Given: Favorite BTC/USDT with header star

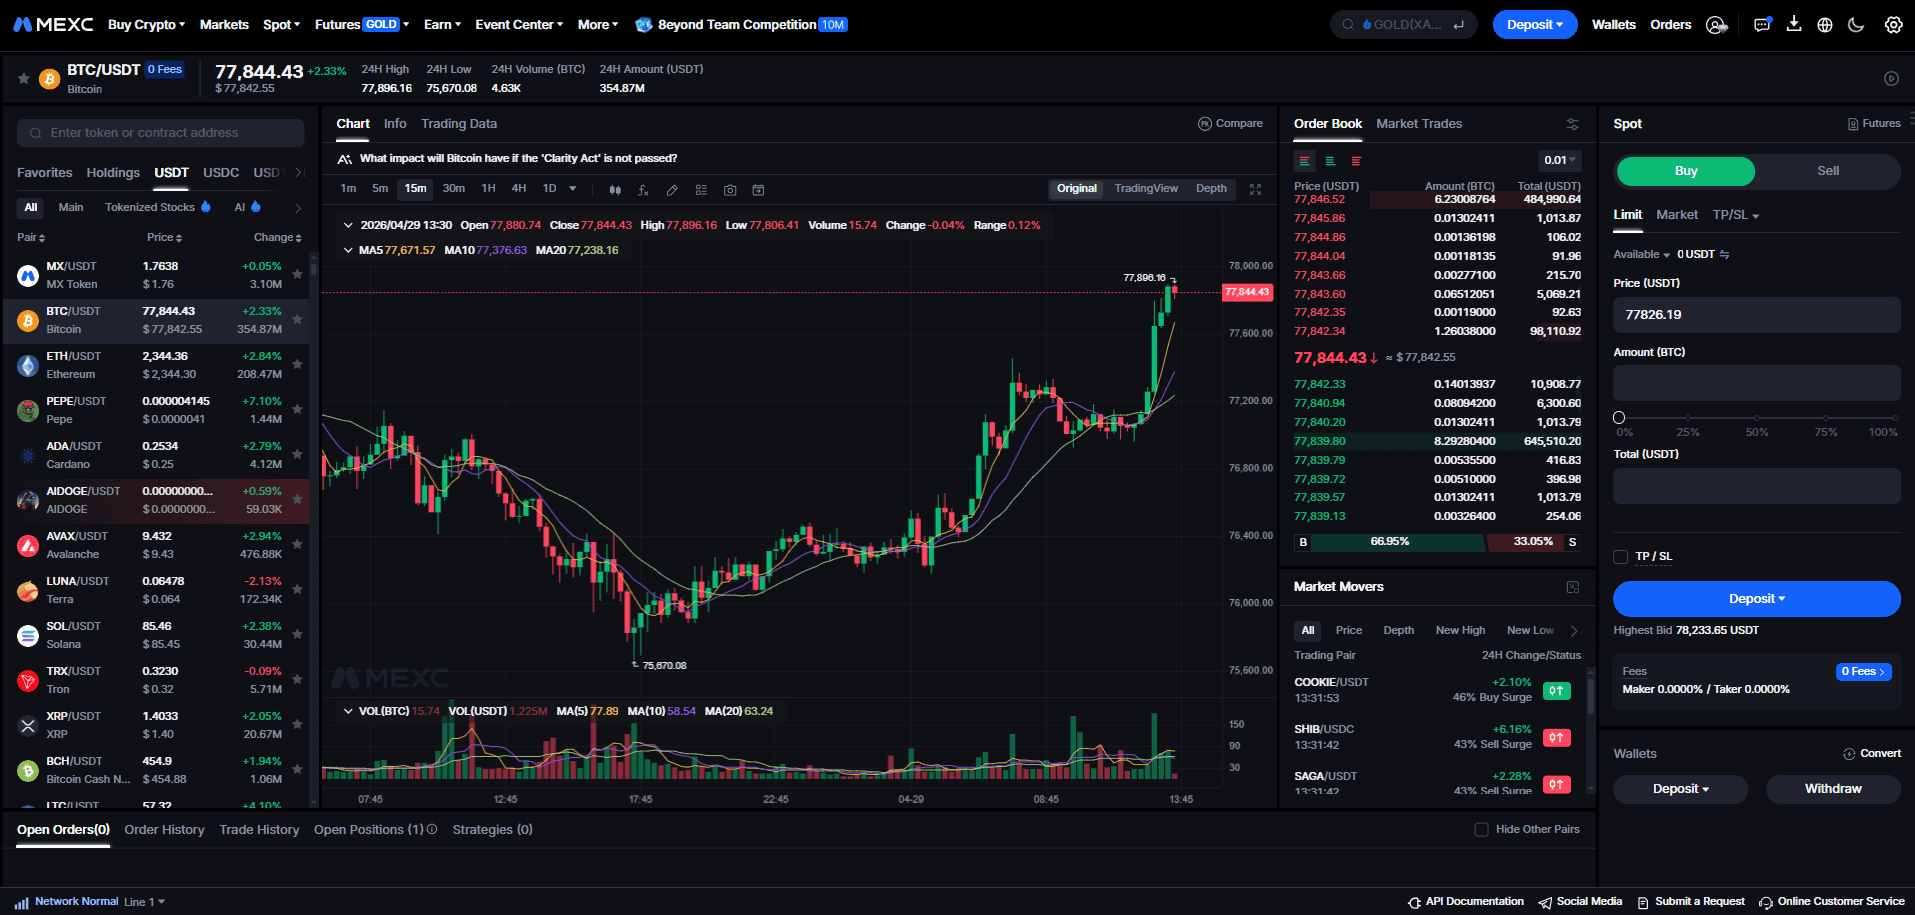Looking at the screenshot, I should (x=23, y=78).
